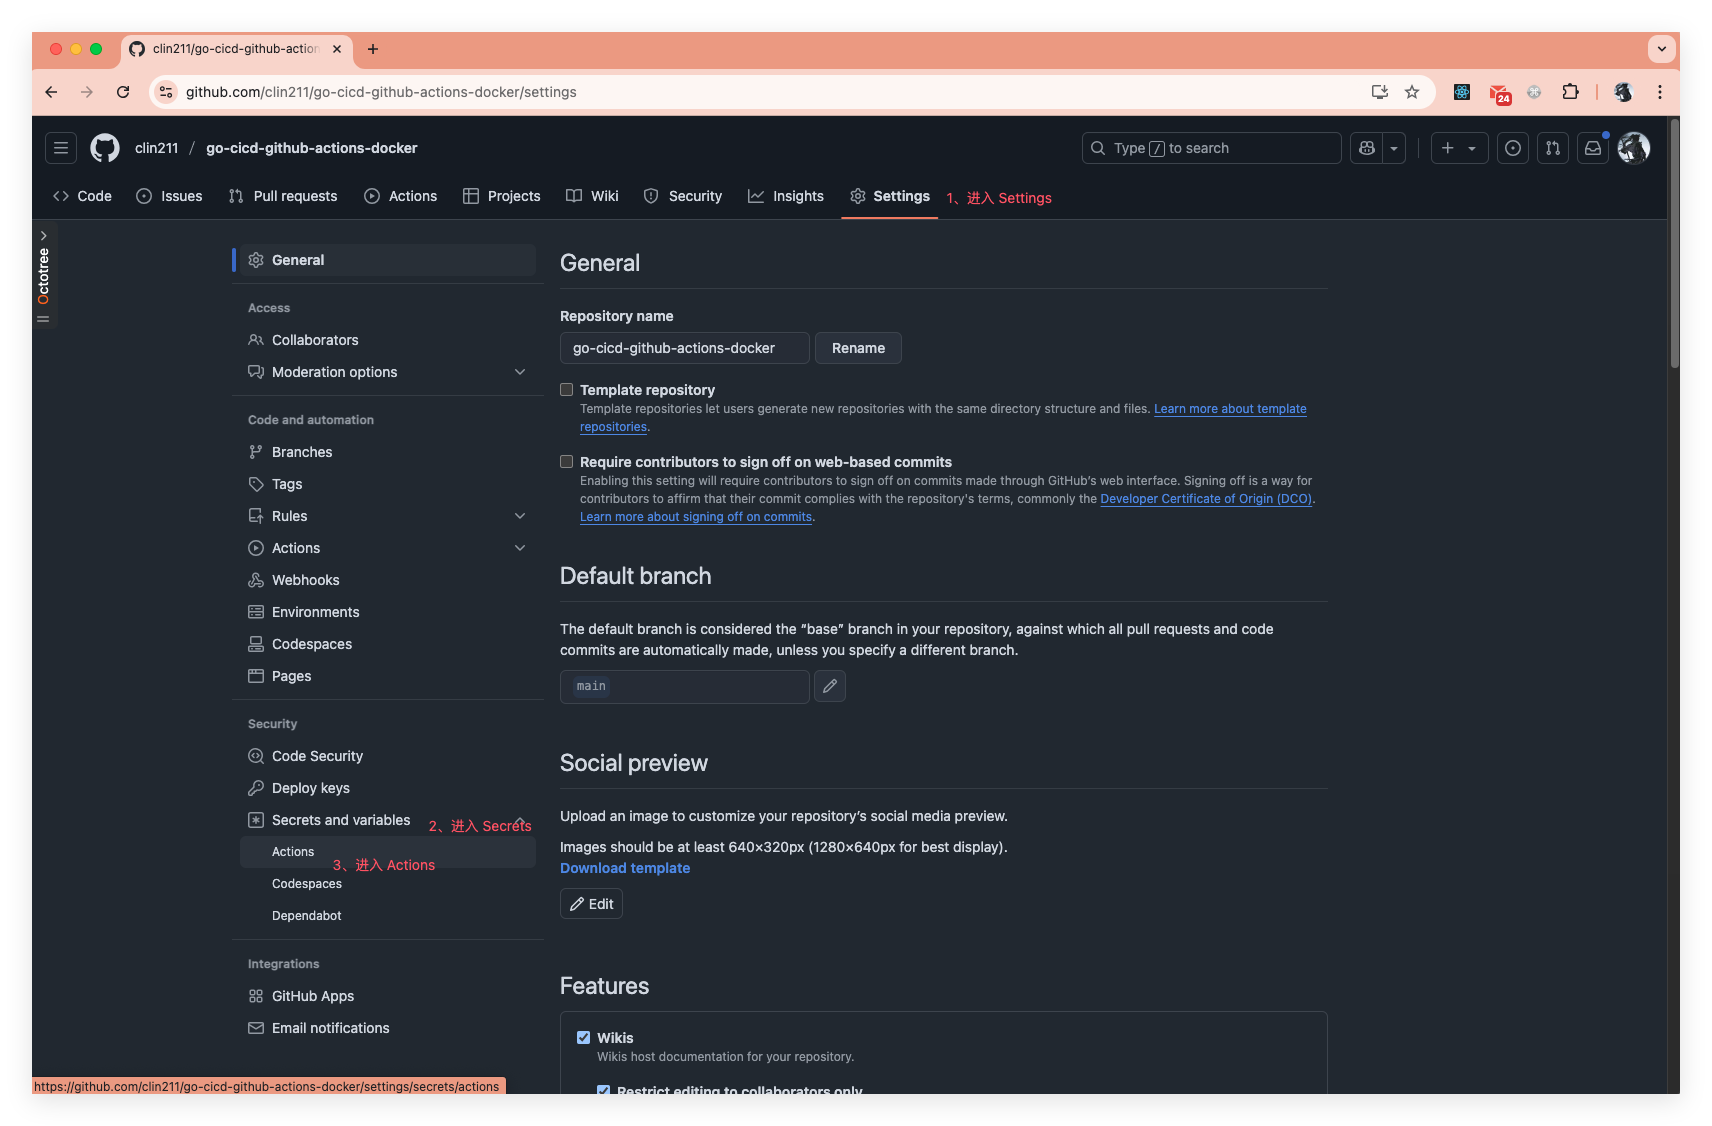
Task: Click the Edit pencil next to main branch
Action: click(830, 686)
